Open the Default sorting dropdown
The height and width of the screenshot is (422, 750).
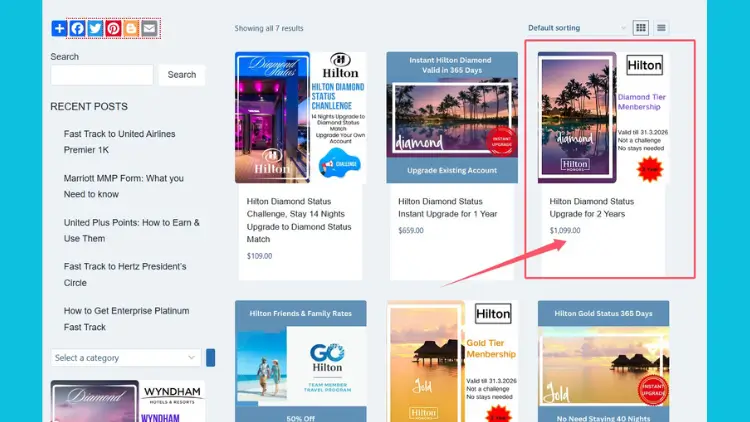click(577, 28)
